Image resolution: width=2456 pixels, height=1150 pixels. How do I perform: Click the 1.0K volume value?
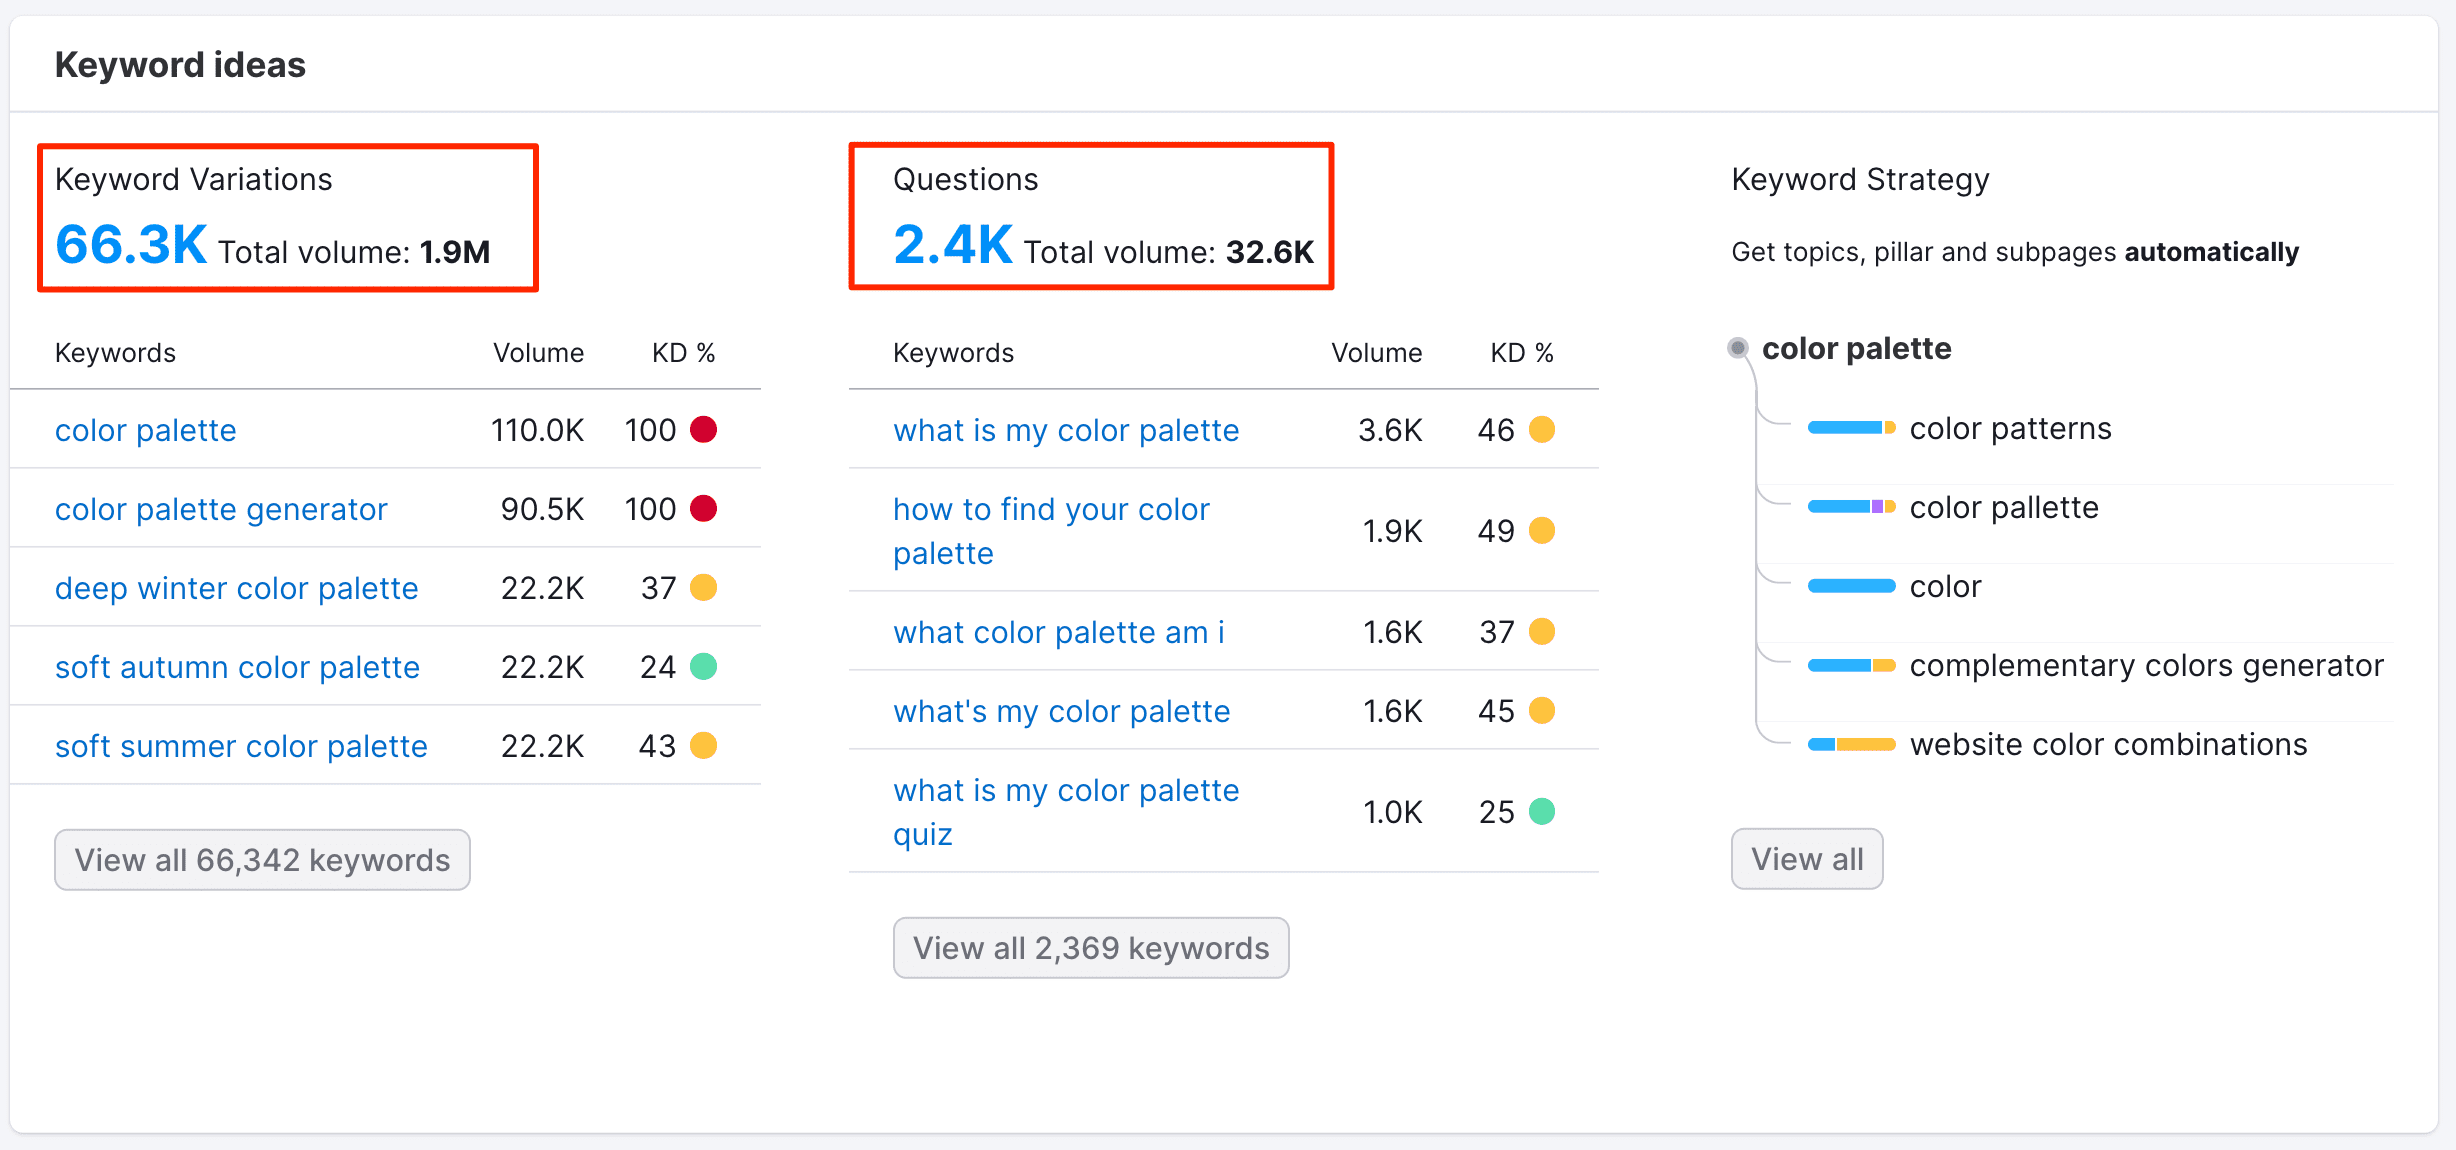(1392, 812)
